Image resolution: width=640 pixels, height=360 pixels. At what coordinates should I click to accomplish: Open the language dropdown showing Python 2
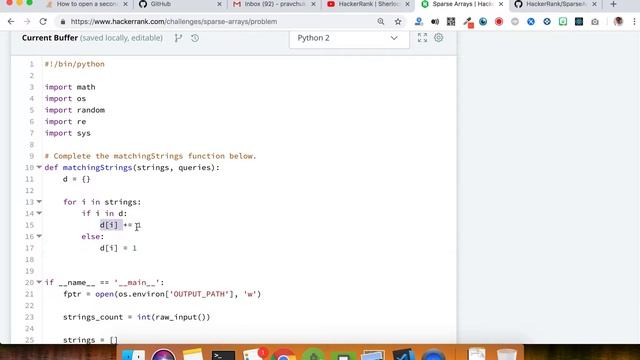click(x=349, y=38)
